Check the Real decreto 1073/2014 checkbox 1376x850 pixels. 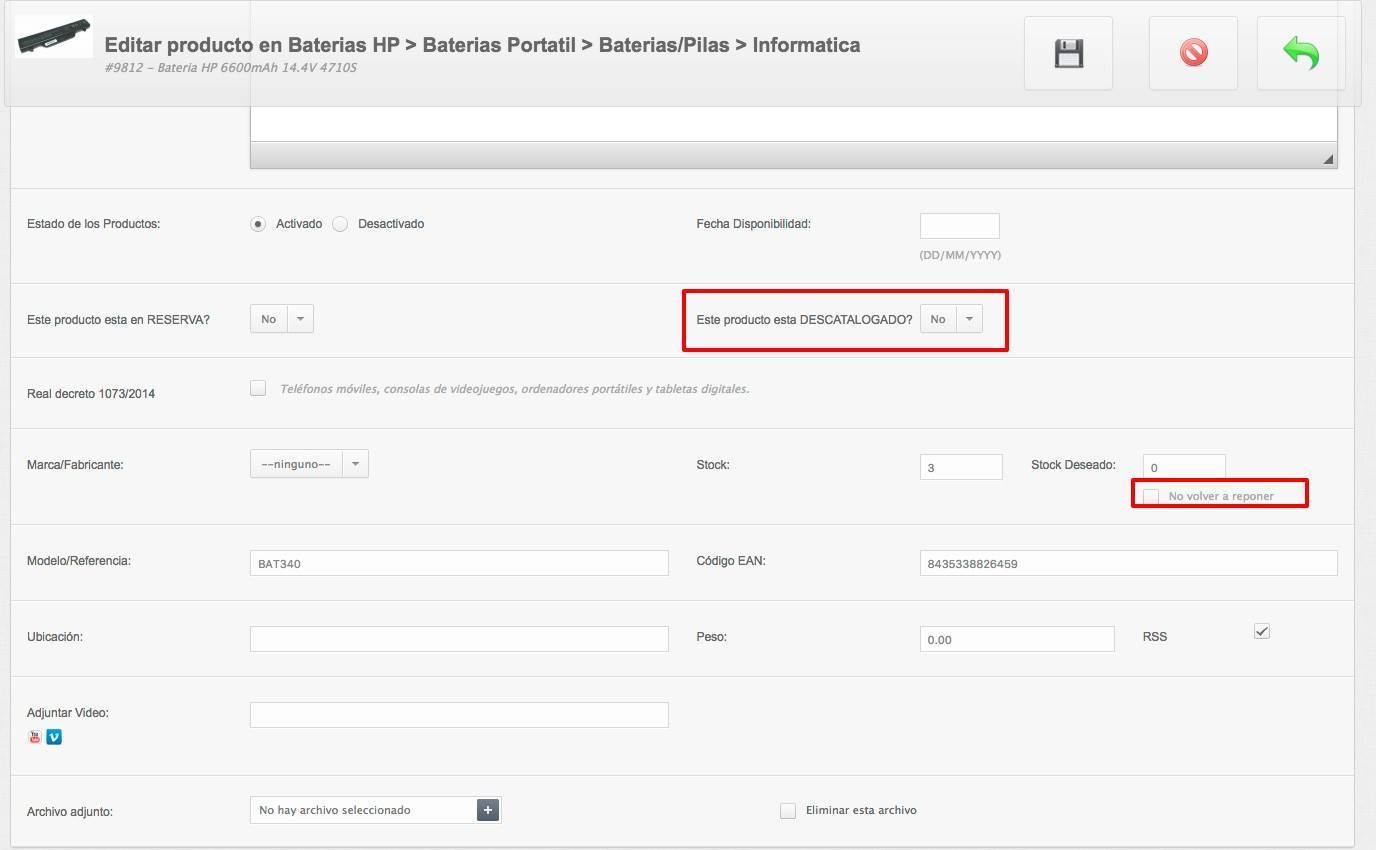click(258, 388)
